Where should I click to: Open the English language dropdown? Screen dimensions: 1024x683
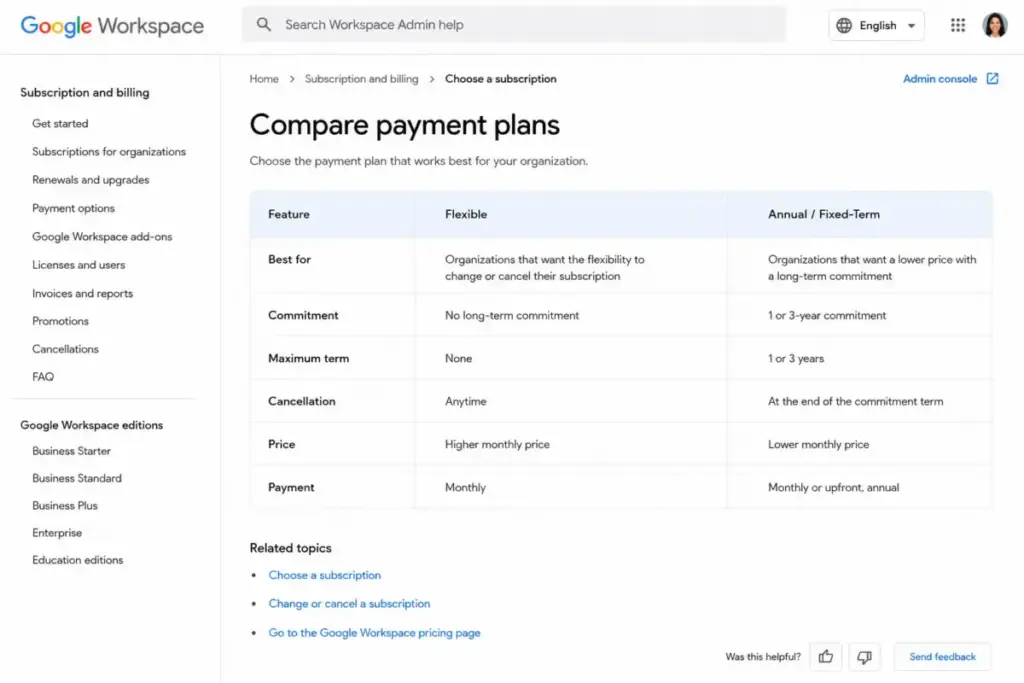876,25
